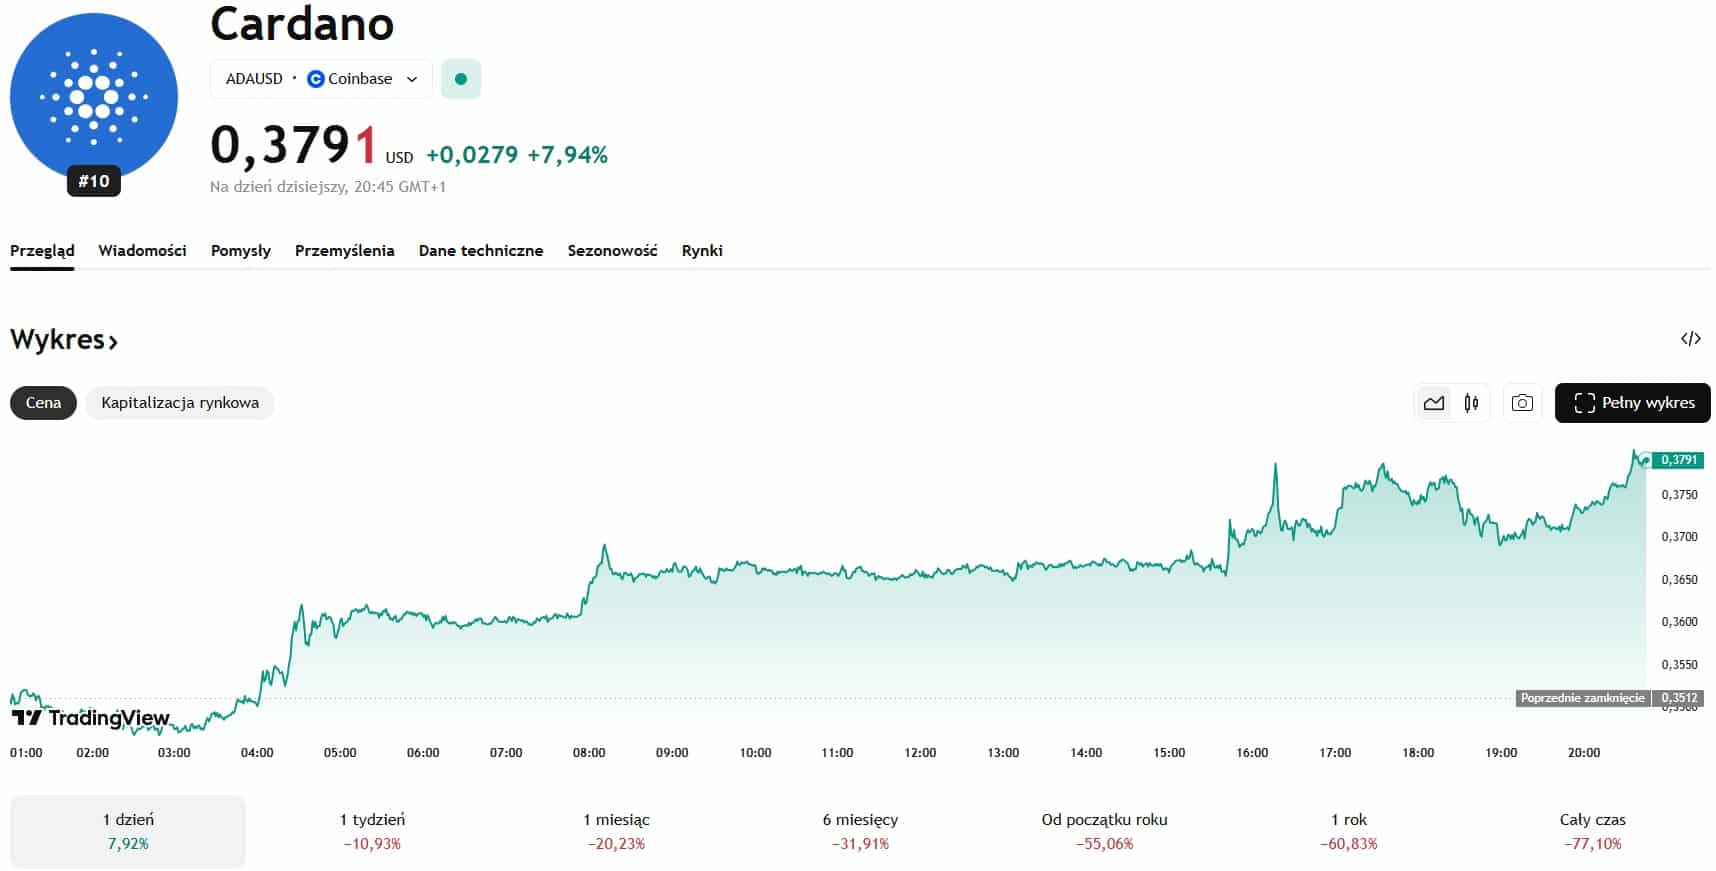Open the Wiadomości tab

pos(142,251)
